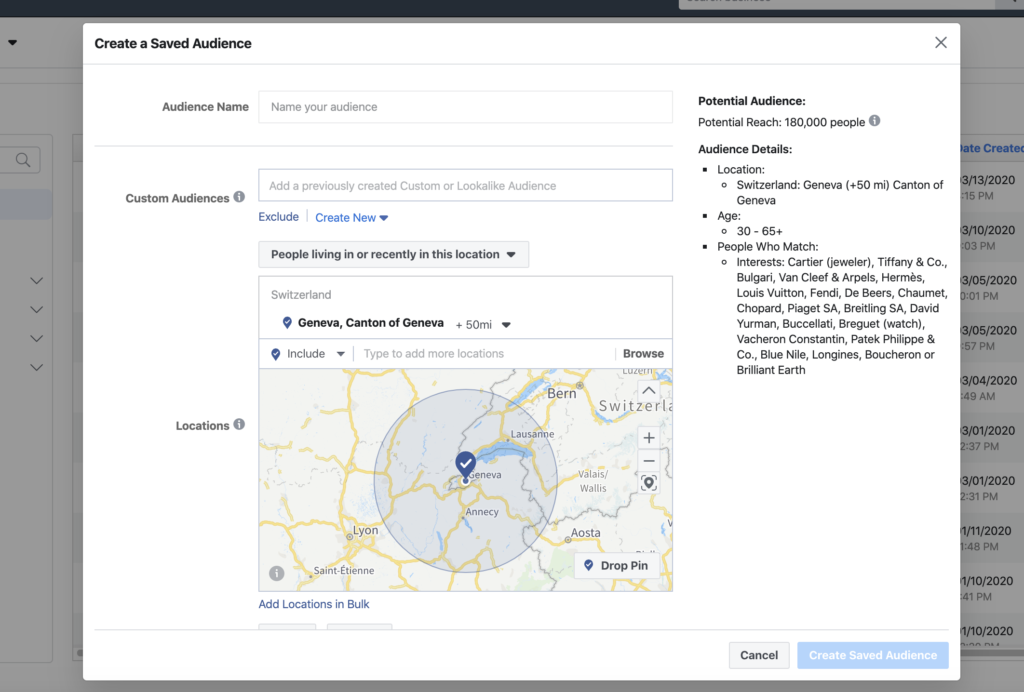Zoom out on the locations map
This screenshot has height=692, width=1024.
click(x=648, y=461)
